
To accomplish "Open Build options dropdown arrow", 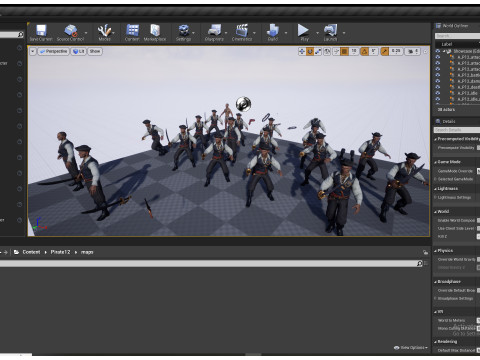I will coord(286,33).
